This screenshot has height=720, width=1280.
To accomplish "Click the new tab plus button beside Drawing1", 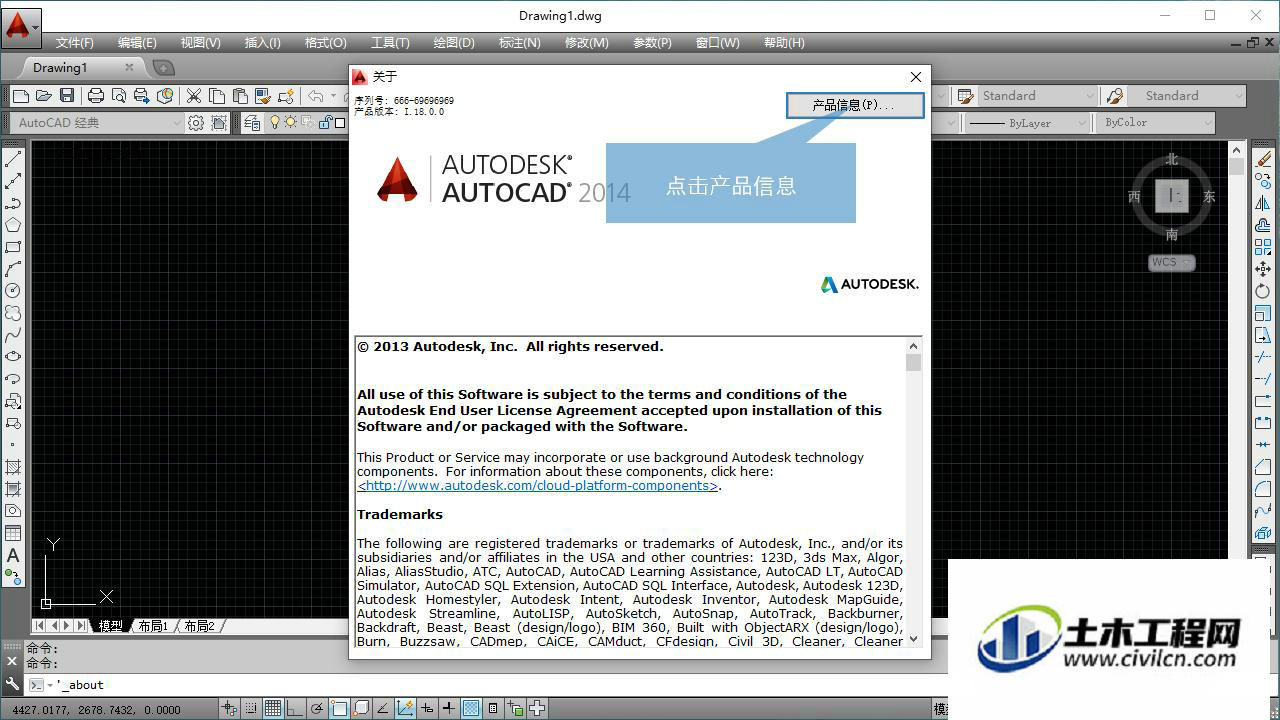I will 163,68.
